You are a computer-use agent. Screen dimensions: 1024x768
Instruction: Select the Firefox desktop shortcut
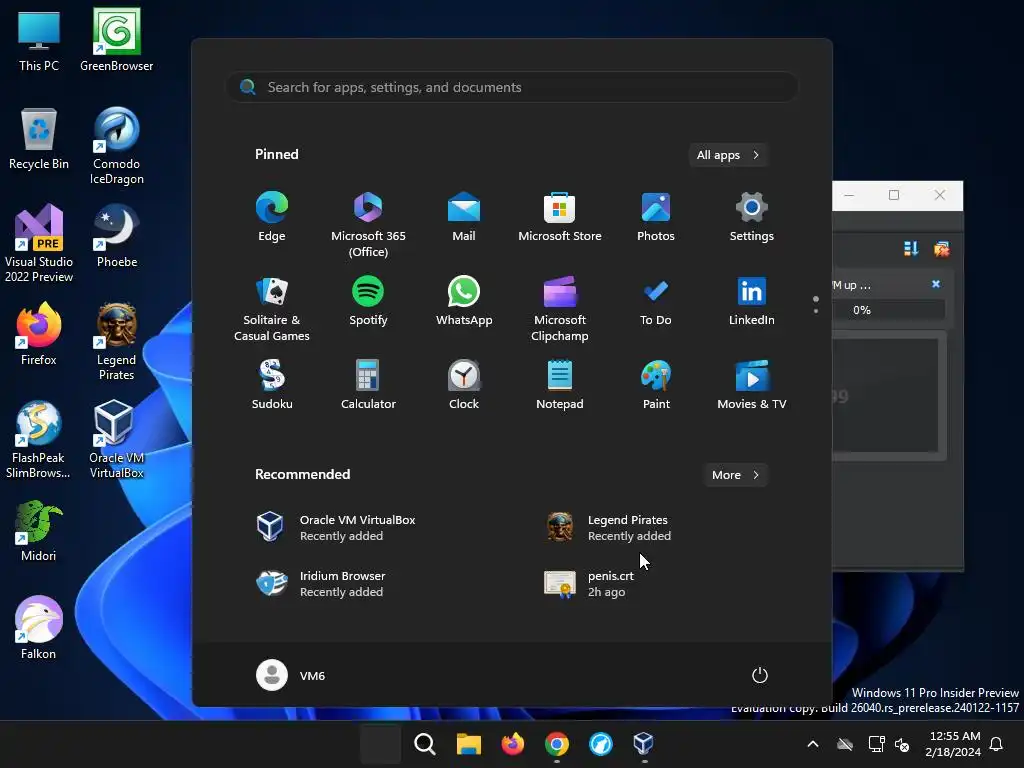point(39,334)
